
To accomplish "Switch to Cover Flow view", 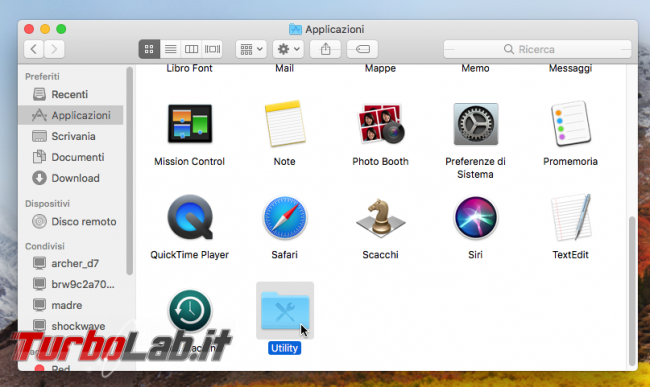I will [212, 49].
